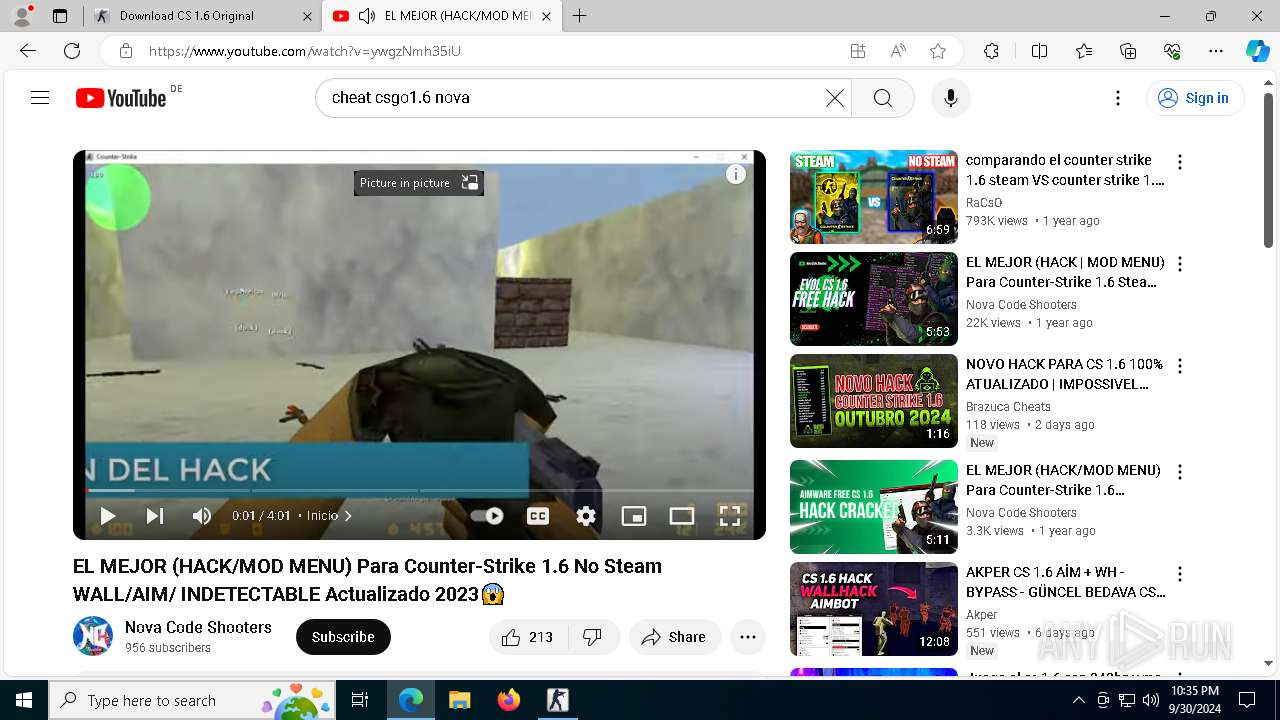The width and height of the screenshot is (1280, 720).
Task: Toggle Edge split screen
Action: [1039, 51]
